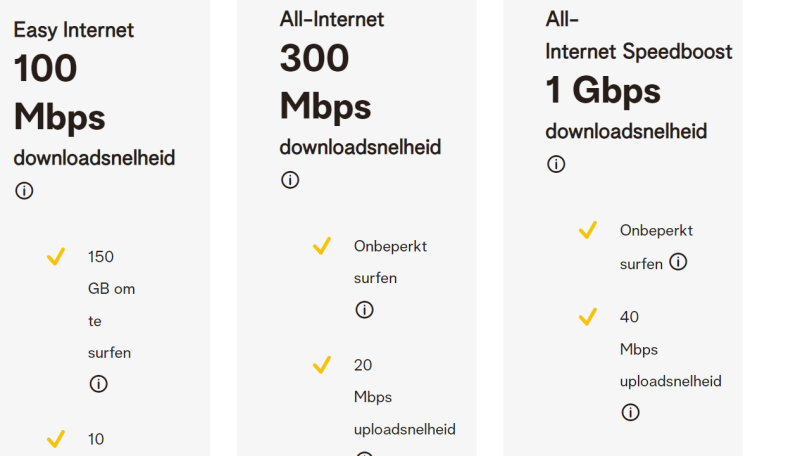Click the 40 Mbps uploadsnelheid feature text

tap(670, 349)
